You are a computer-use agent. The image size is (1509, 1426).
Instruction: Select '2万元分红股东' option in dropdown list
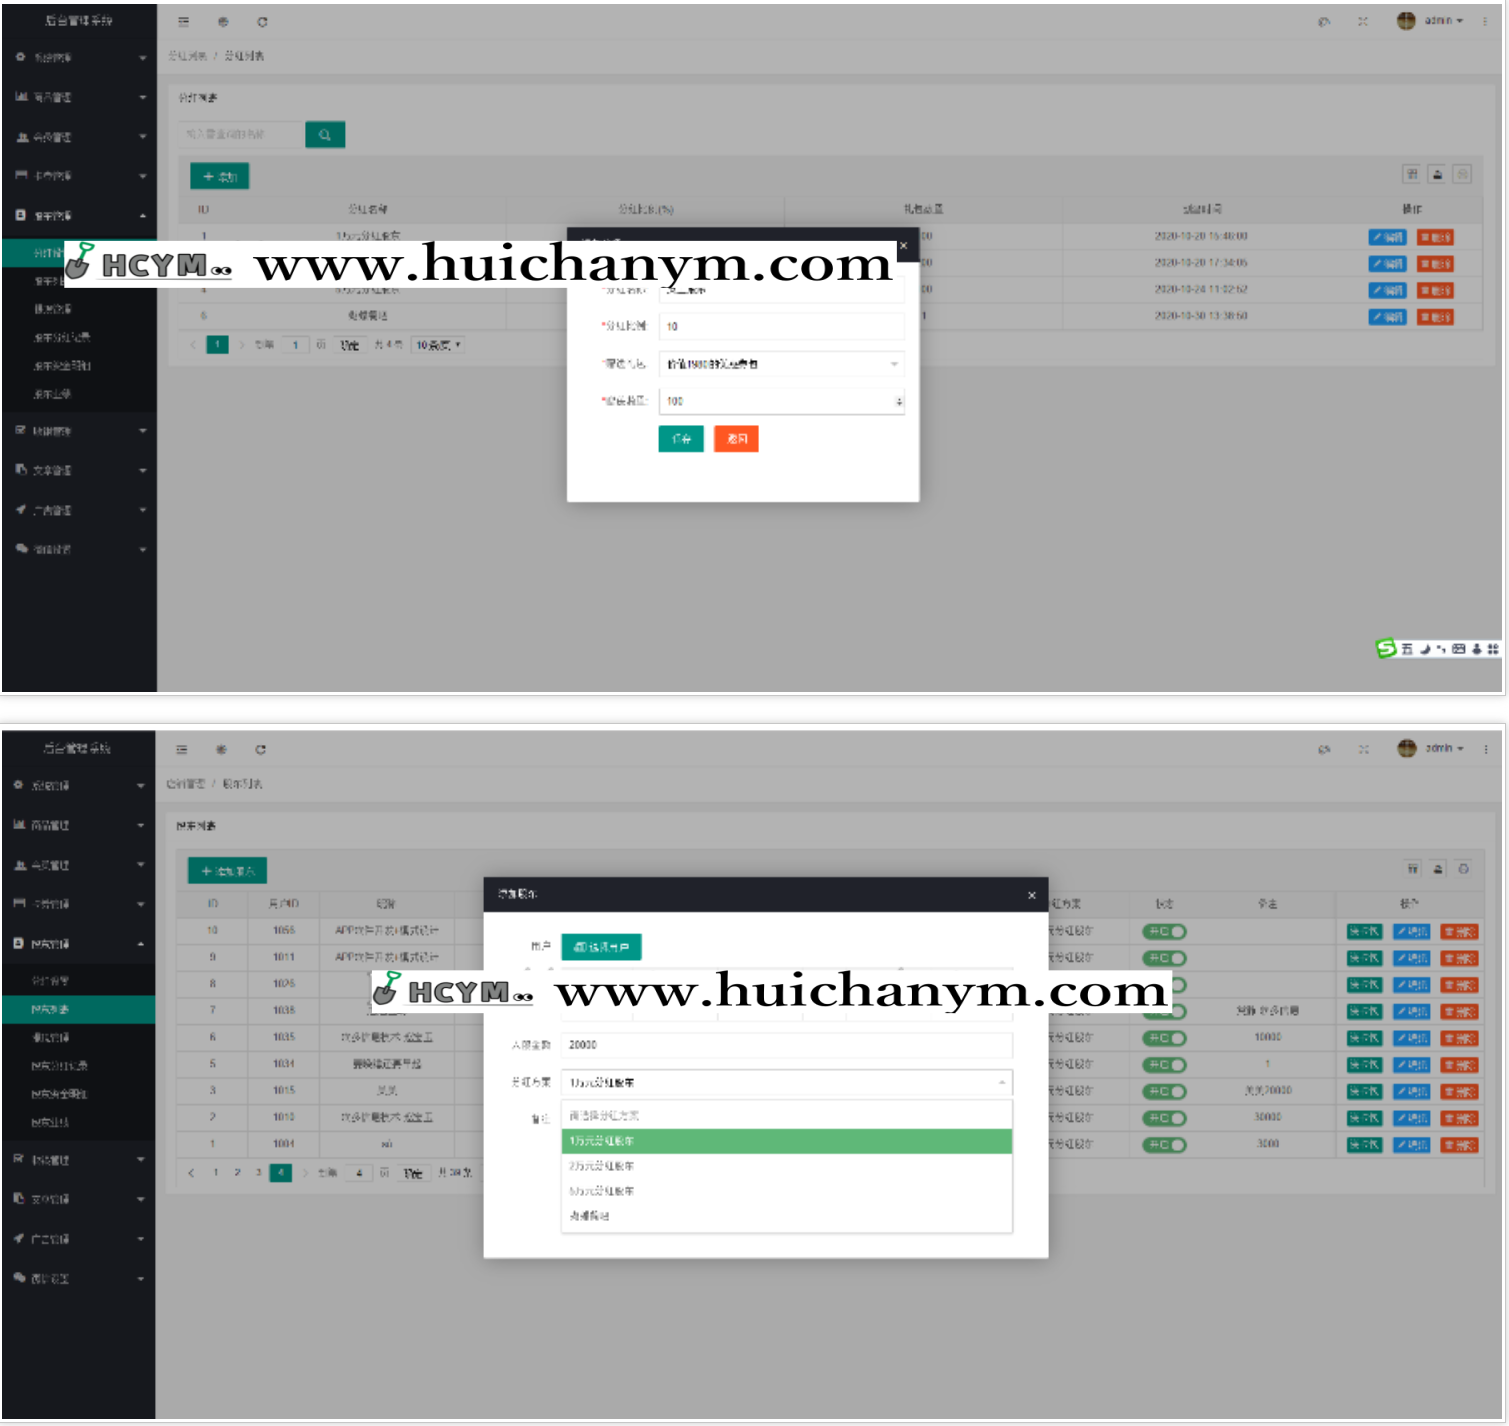pos(787,1166)
